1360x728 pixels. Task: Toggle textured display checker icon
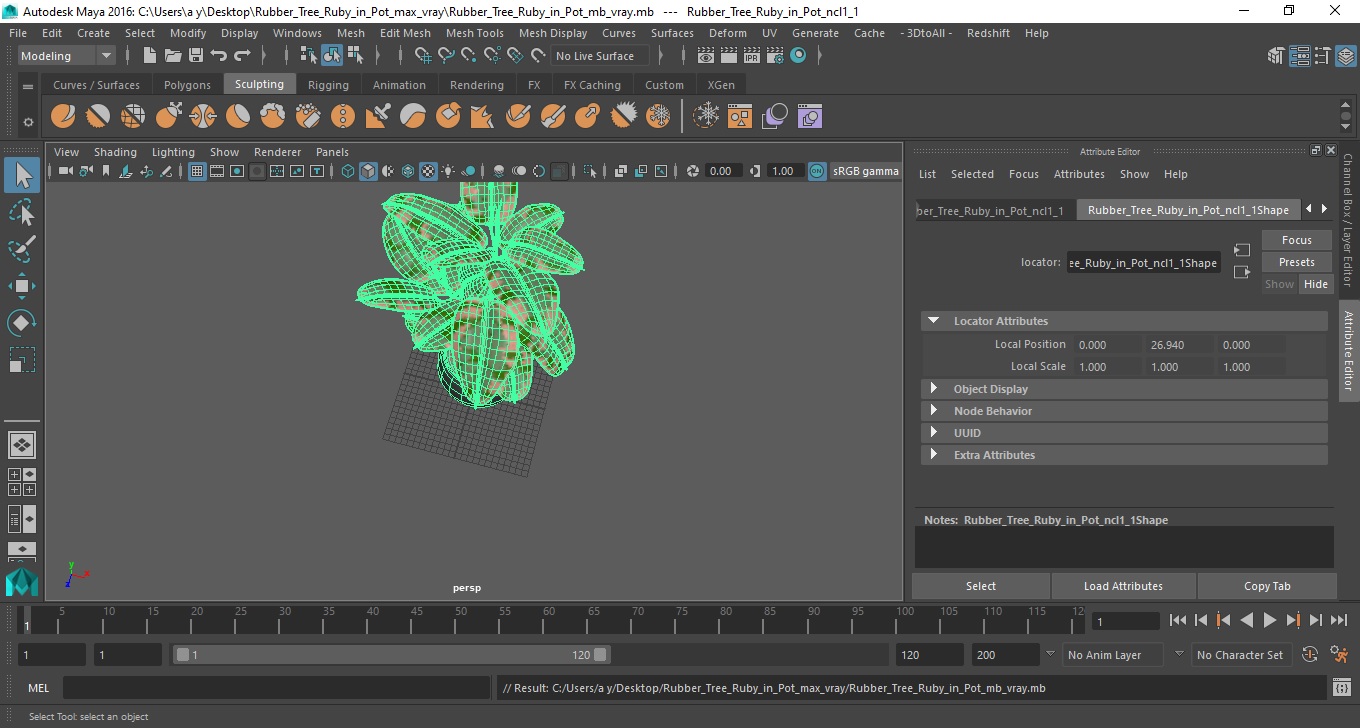(x=428, y=171)
